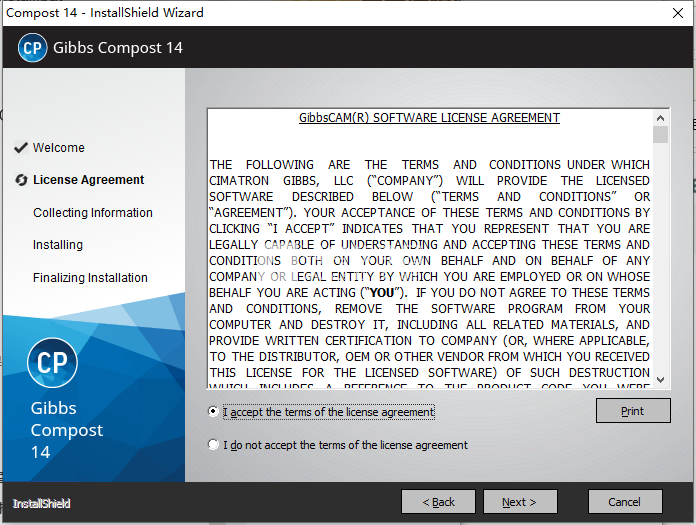
Task: Print the license agreement
Action: pos(632,411)
